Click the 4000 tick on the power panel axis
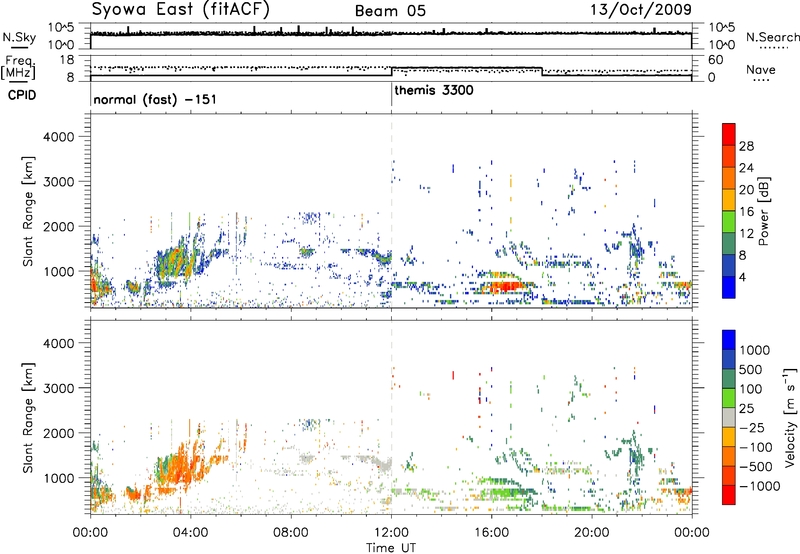Viewport: 800px width, 554px height. [58, 137]
